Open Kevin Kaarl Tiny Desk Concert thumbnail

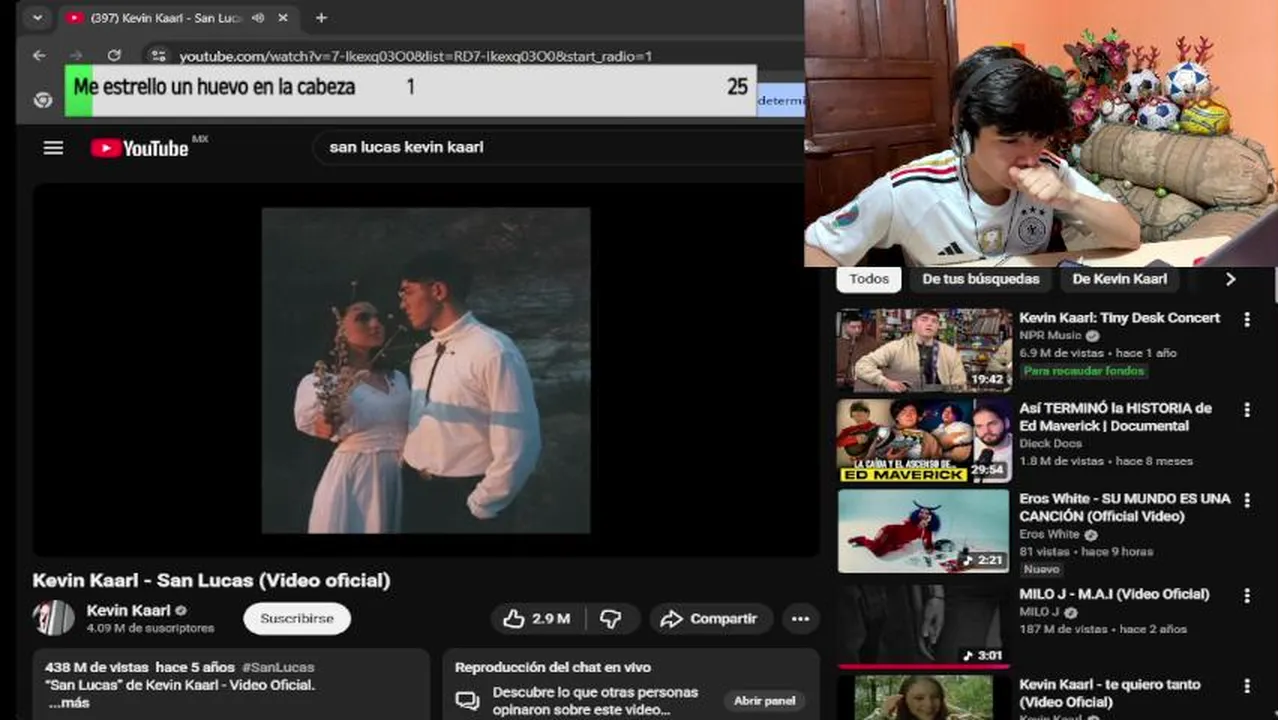click(924, 350)
